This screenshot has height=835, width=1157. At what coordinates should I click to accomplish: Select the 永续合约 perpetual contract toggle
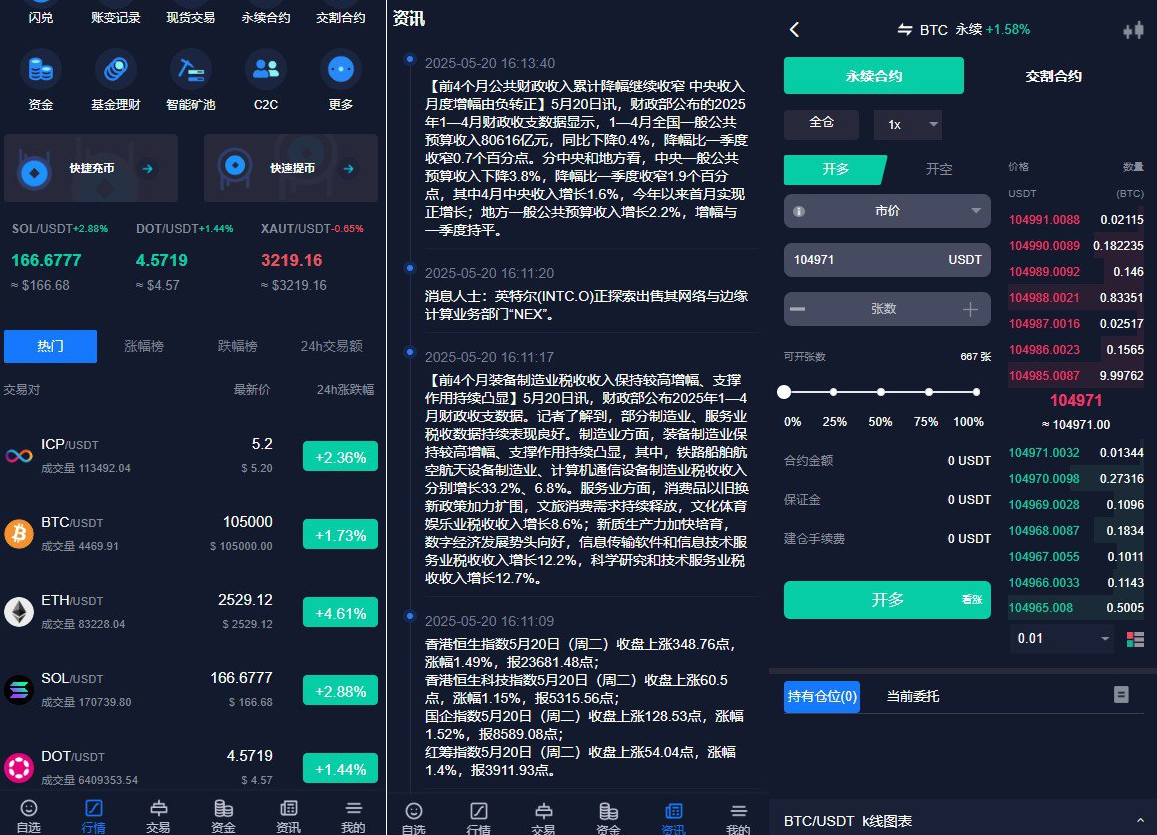coord(873,76)
